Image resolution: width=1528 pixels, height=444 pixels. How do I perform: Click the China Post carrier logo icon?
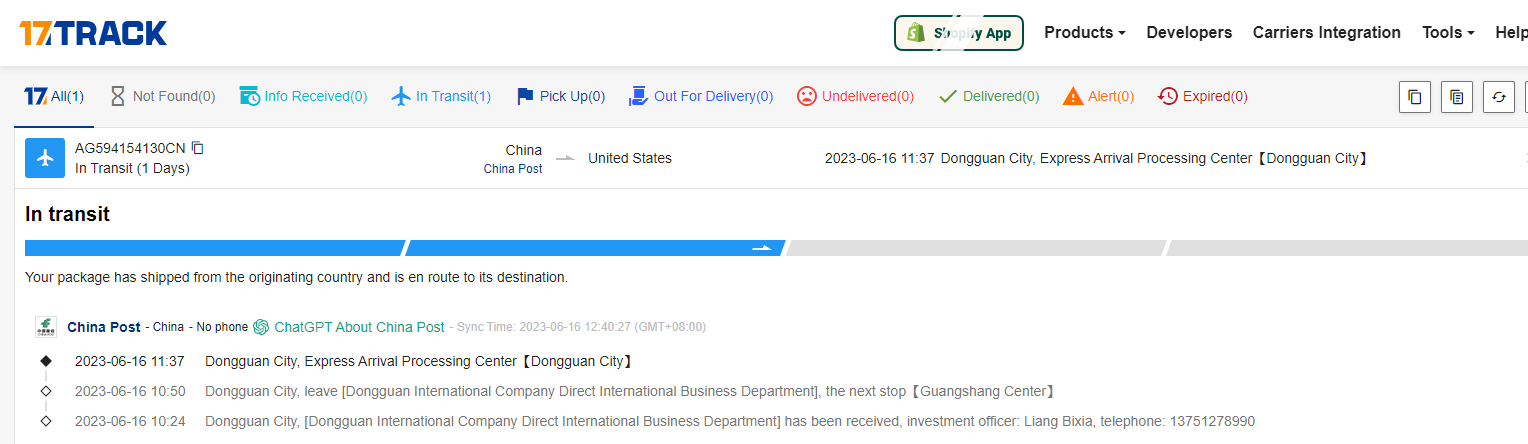[46, 327]
